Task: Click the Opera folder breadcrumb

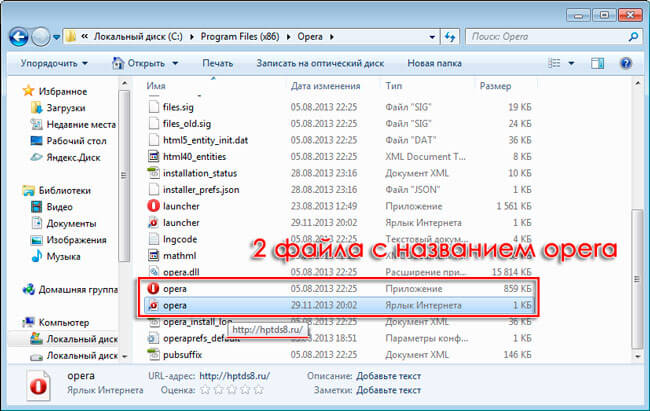Action: [310, 36]
